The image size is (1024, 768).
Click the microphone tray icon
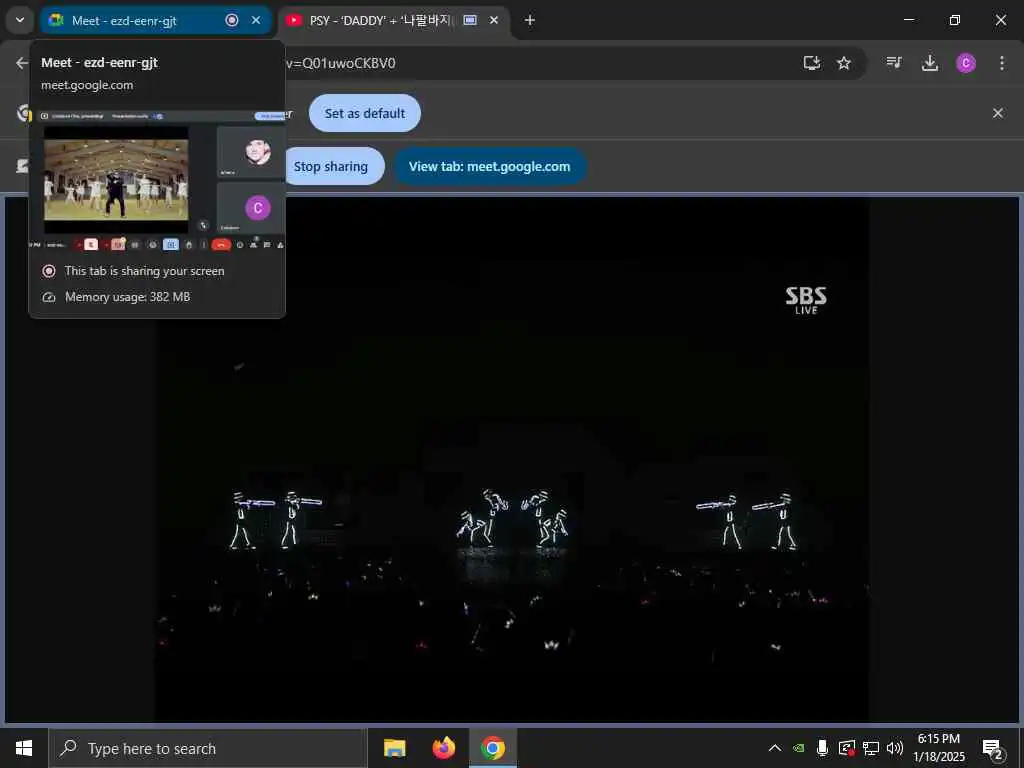[822, 748]
